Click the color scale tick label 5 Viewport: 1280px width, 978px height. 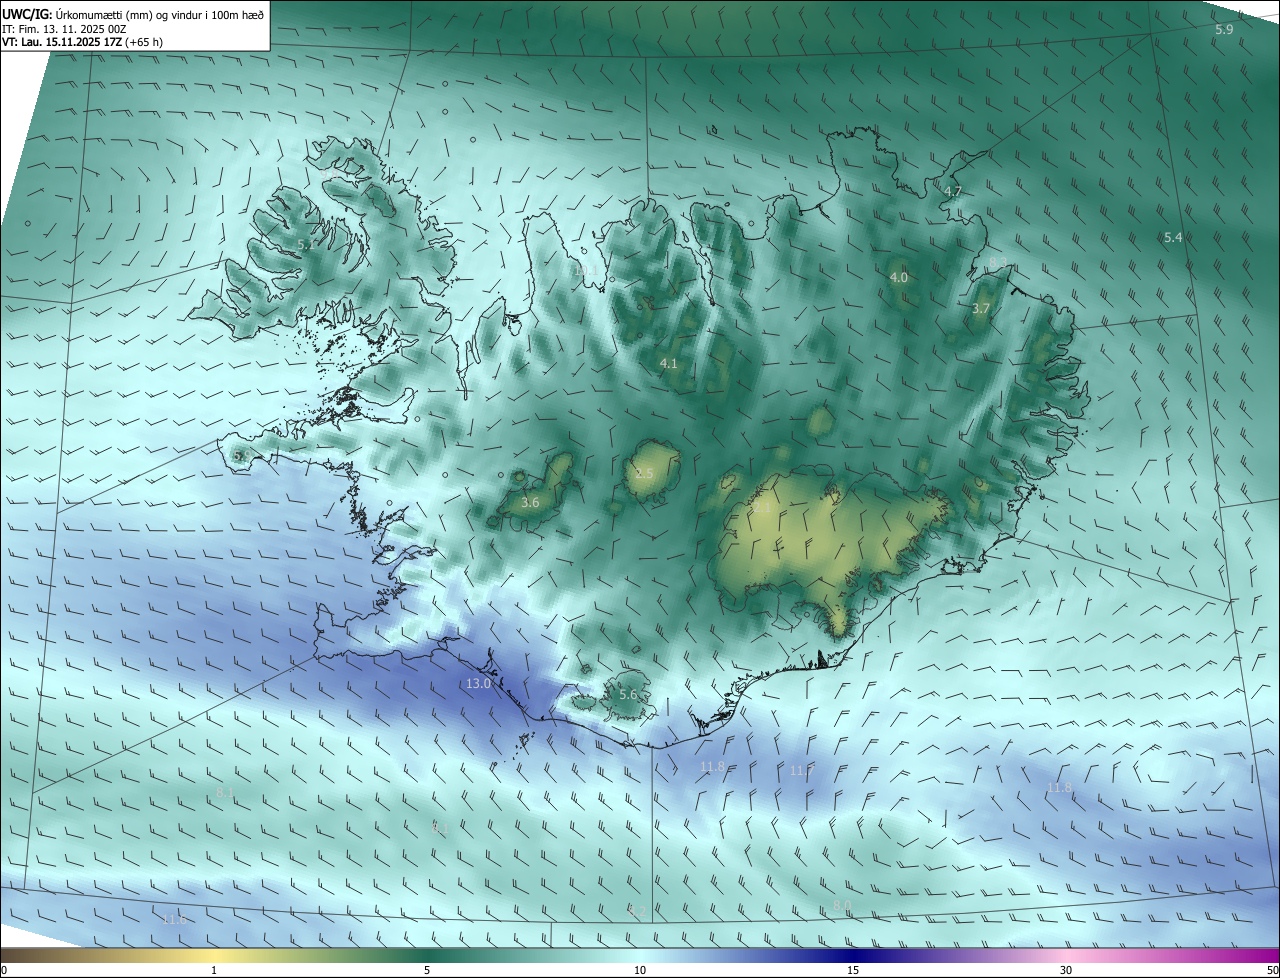pos(427,970)
